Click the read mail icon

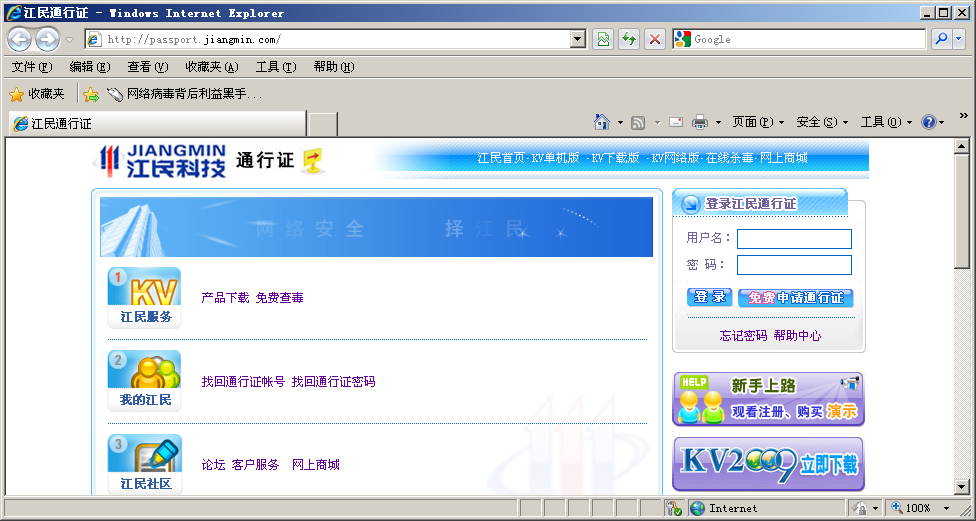click(676, 122)
